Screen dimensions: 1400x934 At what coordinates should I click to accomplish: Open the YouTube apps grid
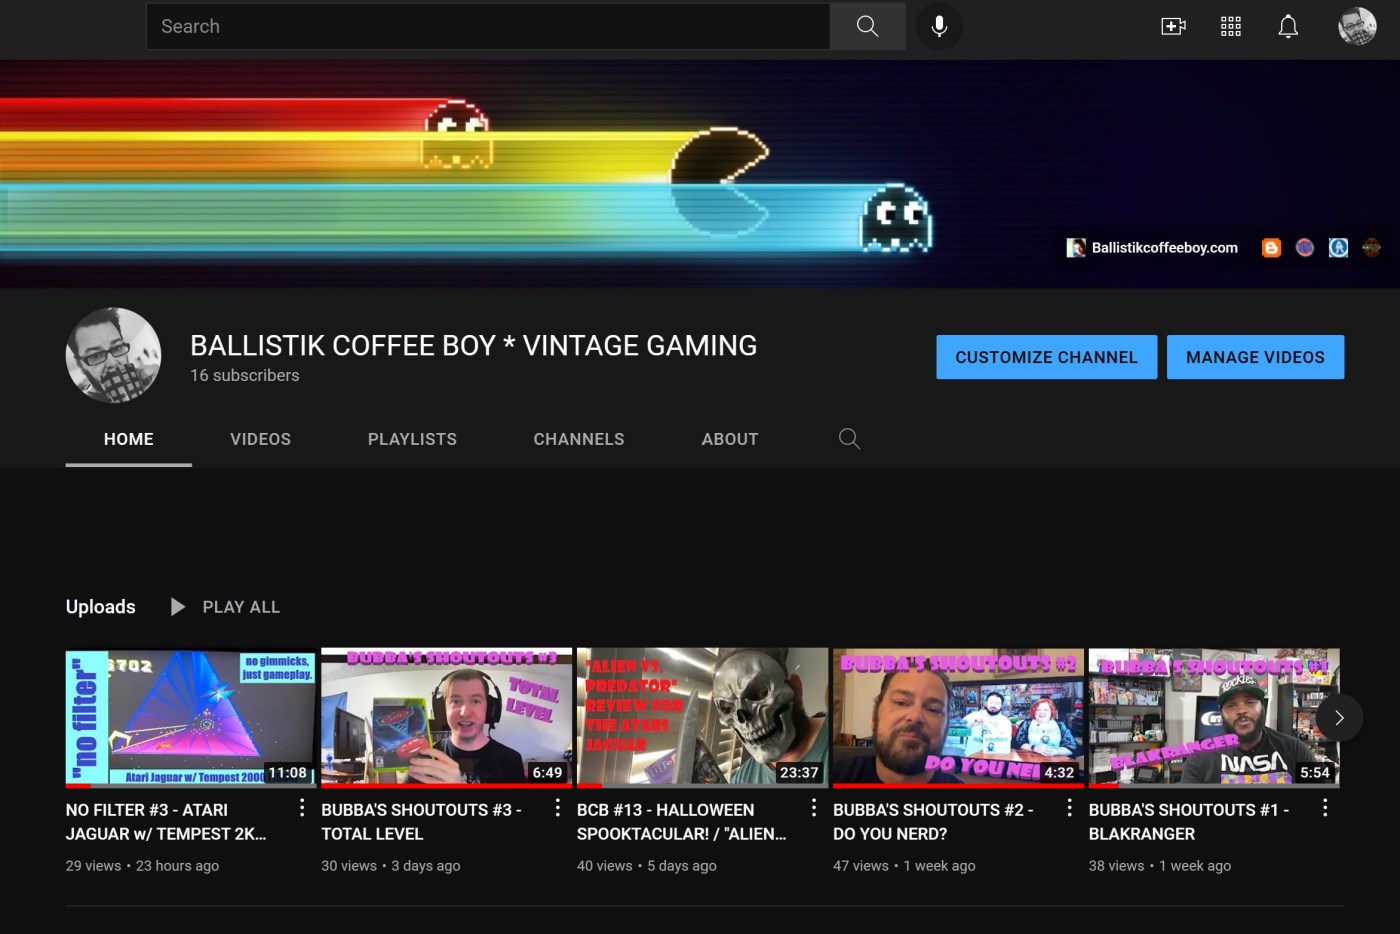pyautogui.click(x=1231, y=26)
